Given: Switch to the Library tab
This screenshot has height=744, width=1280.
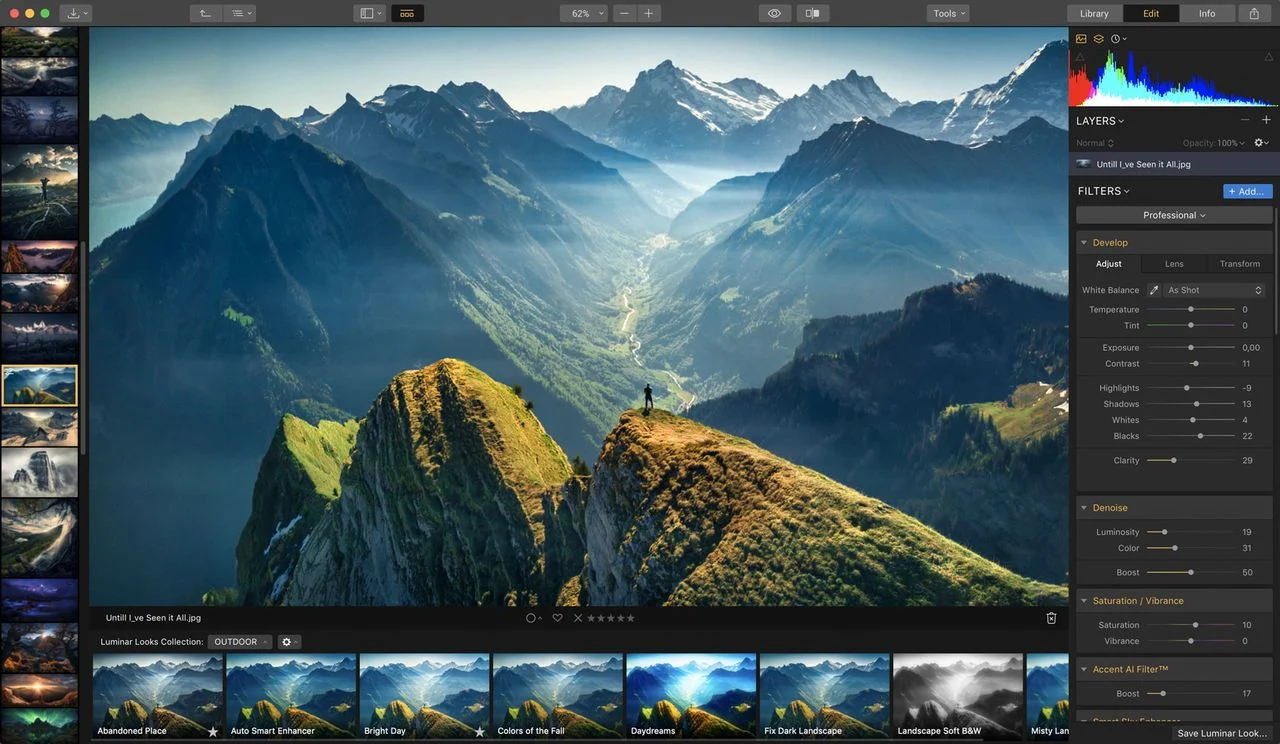Looking at the screenshot, I should click(1094, 13).
